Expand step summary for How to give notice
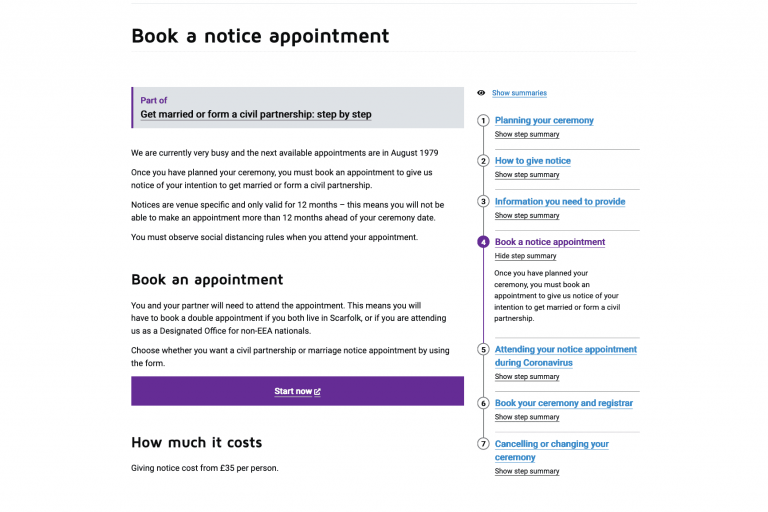Viewport: 768px width, 512px height. [527, 175]
